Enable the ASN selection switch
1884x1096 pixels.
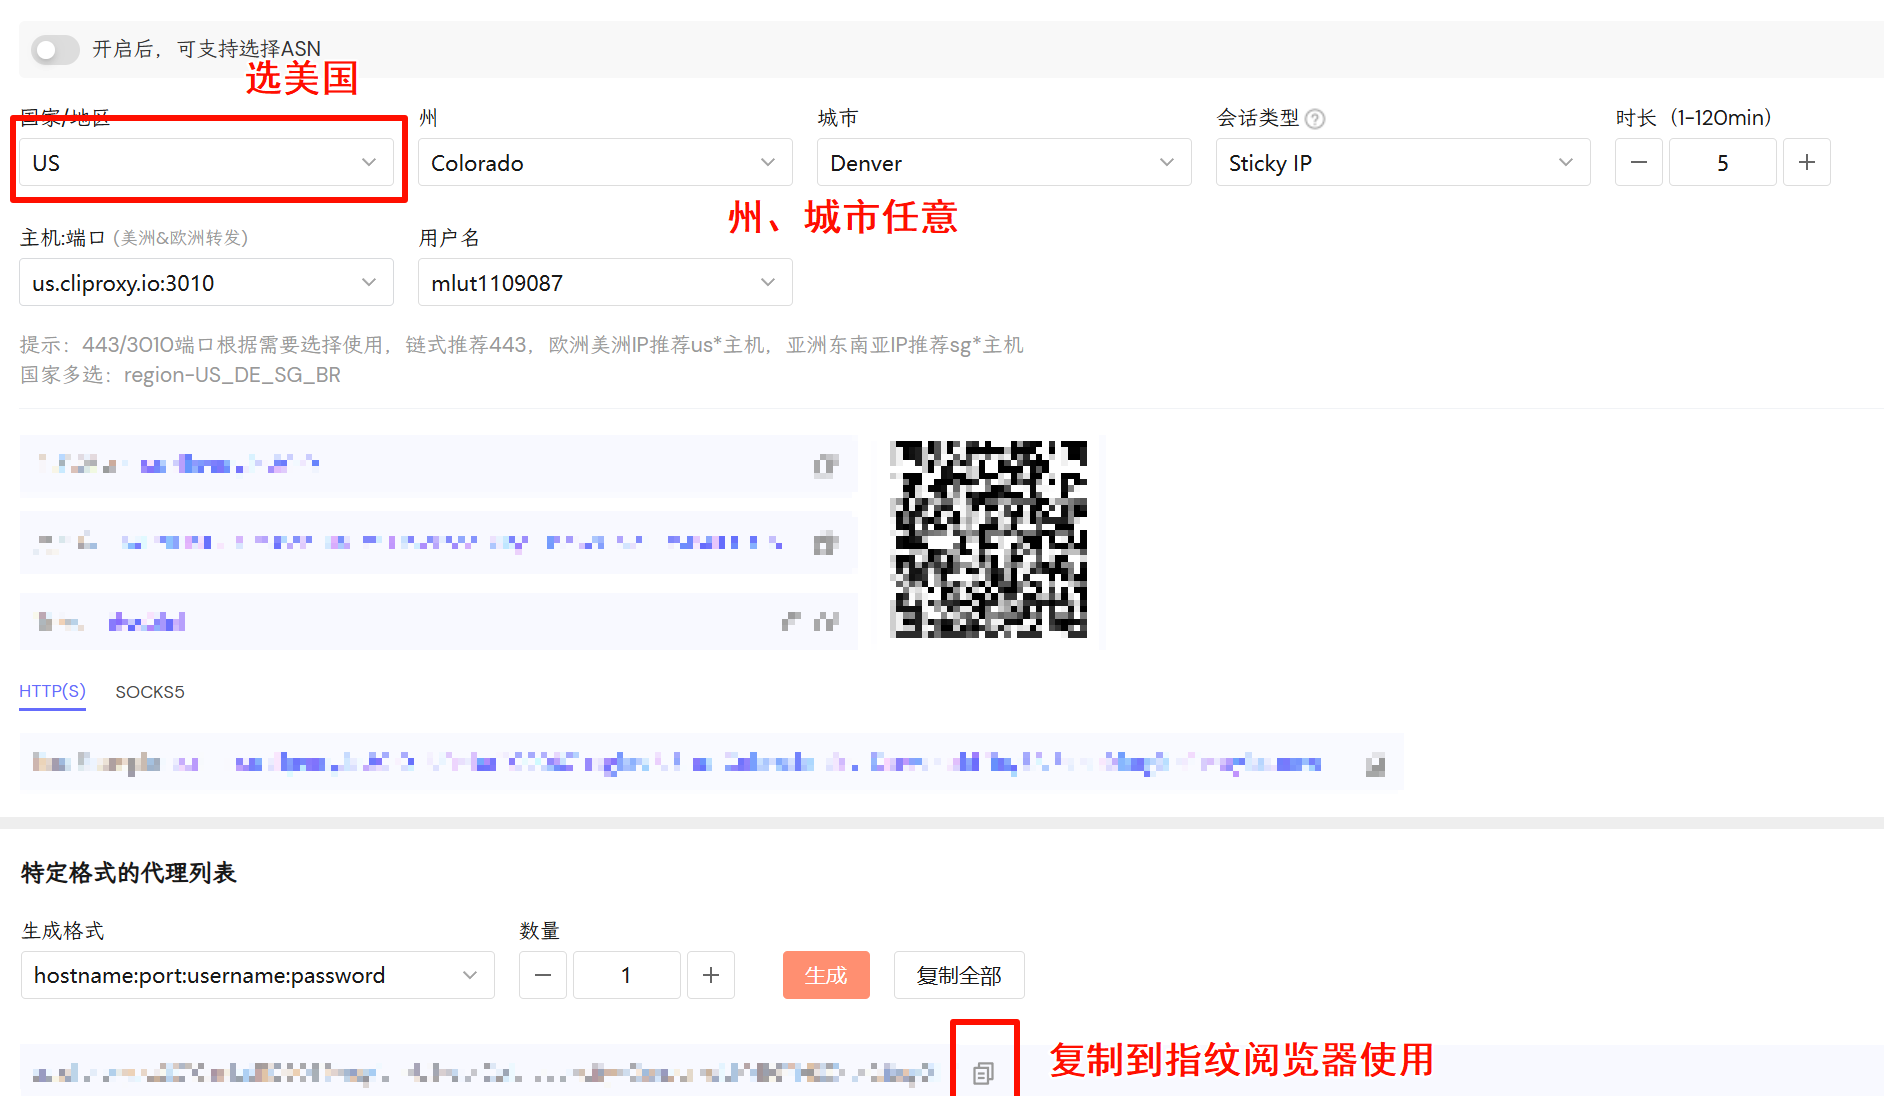(x=55, y=49)
